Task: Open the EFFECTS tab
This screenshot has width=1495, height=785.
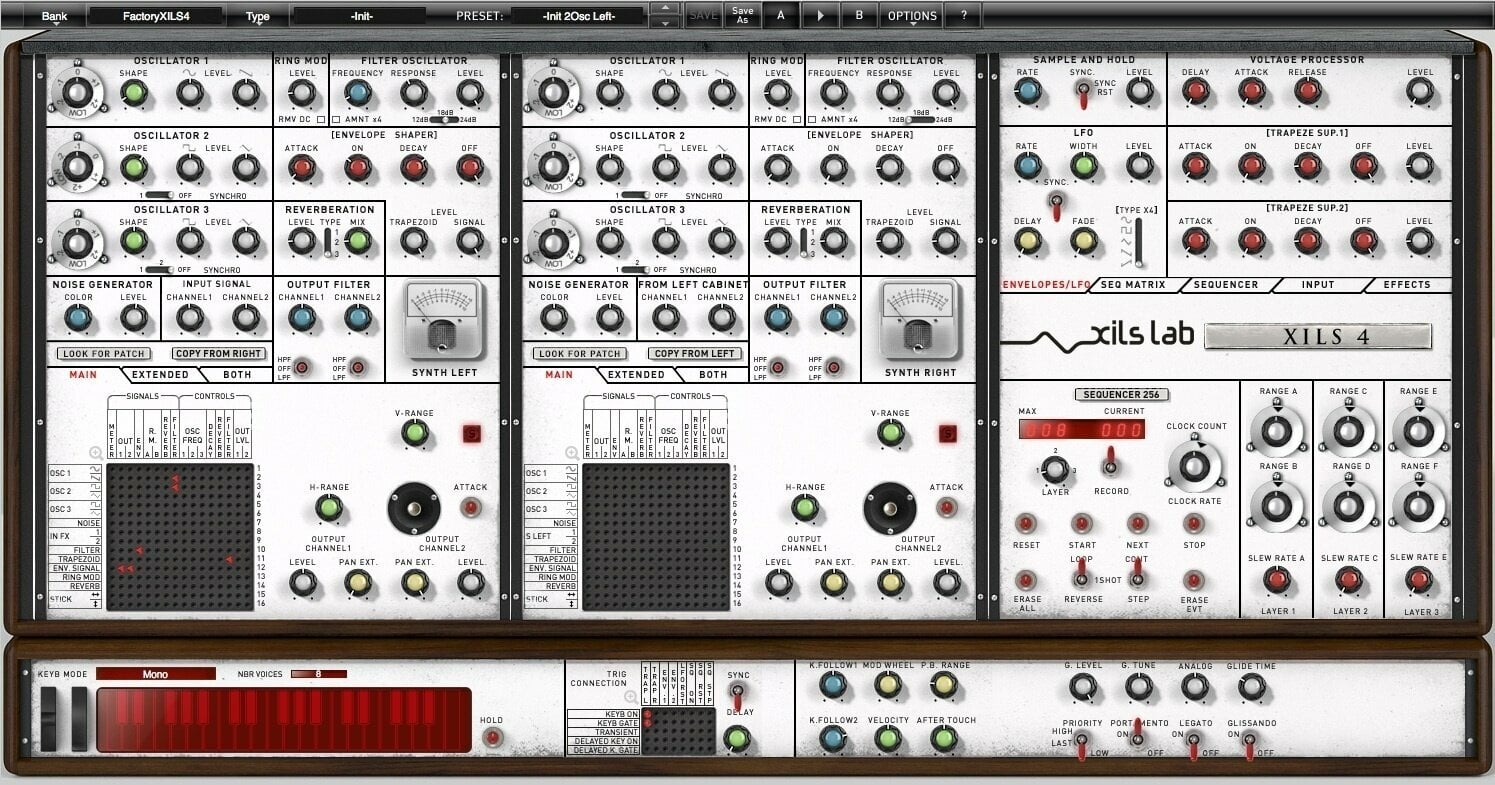Action: [1406, 285]
